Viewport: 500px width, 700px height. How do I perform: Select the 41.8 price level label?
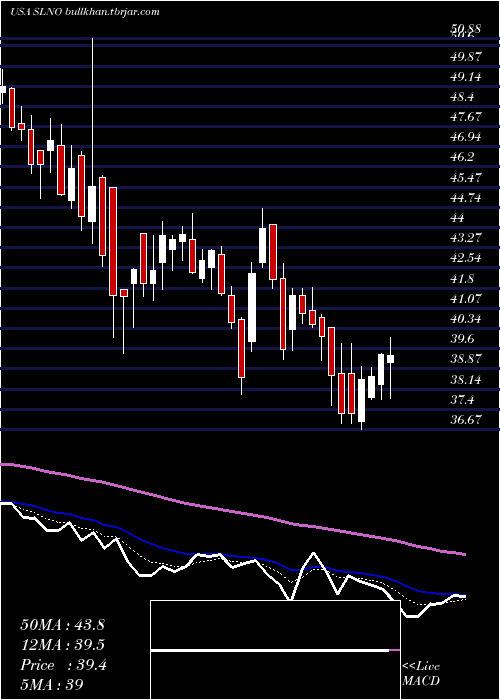click(x=464, y=279)
